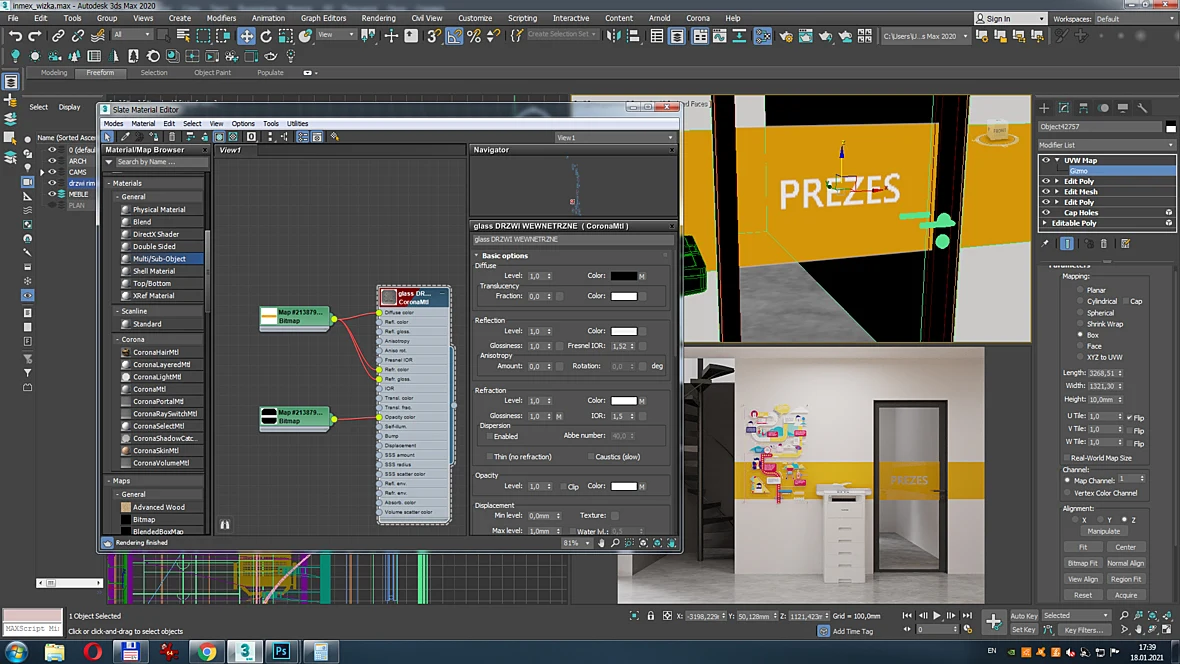Select Vertex Color Channel radio button
Screen dimensions: 1180x664
click(1068, 493)
